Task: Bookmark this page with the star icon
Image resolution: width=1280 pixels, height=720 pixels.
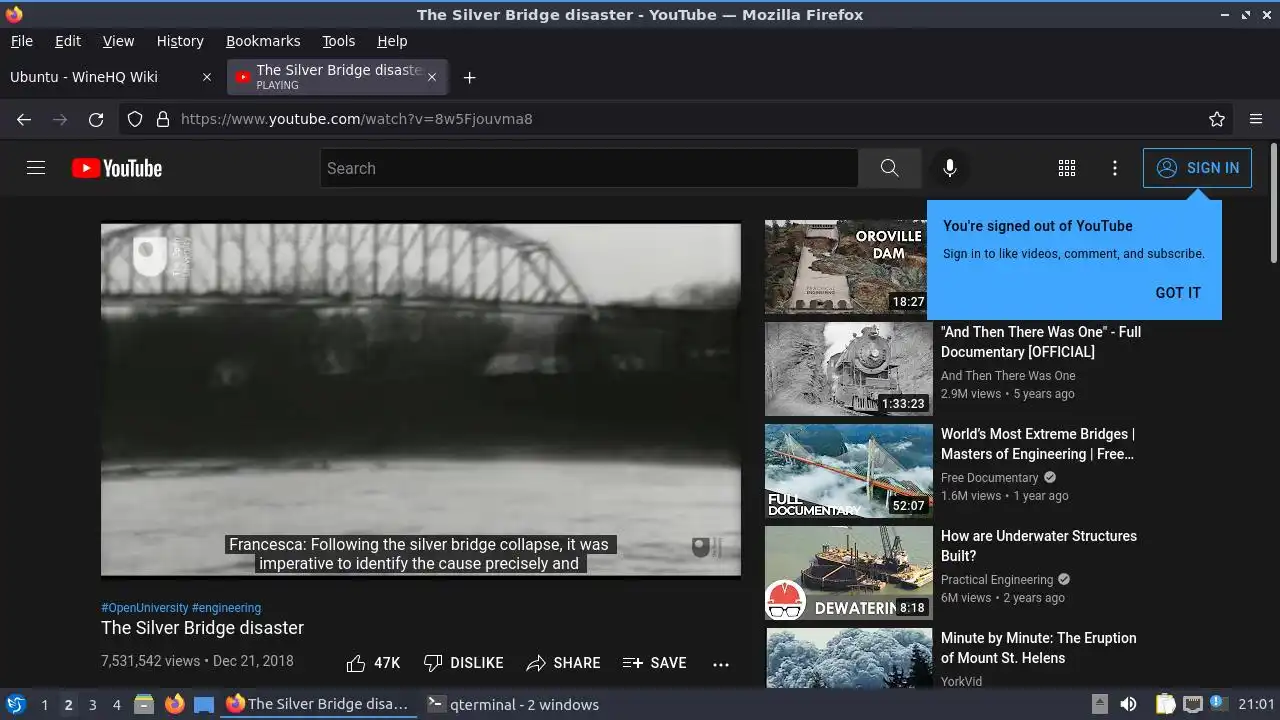Action: (1217, 119)
